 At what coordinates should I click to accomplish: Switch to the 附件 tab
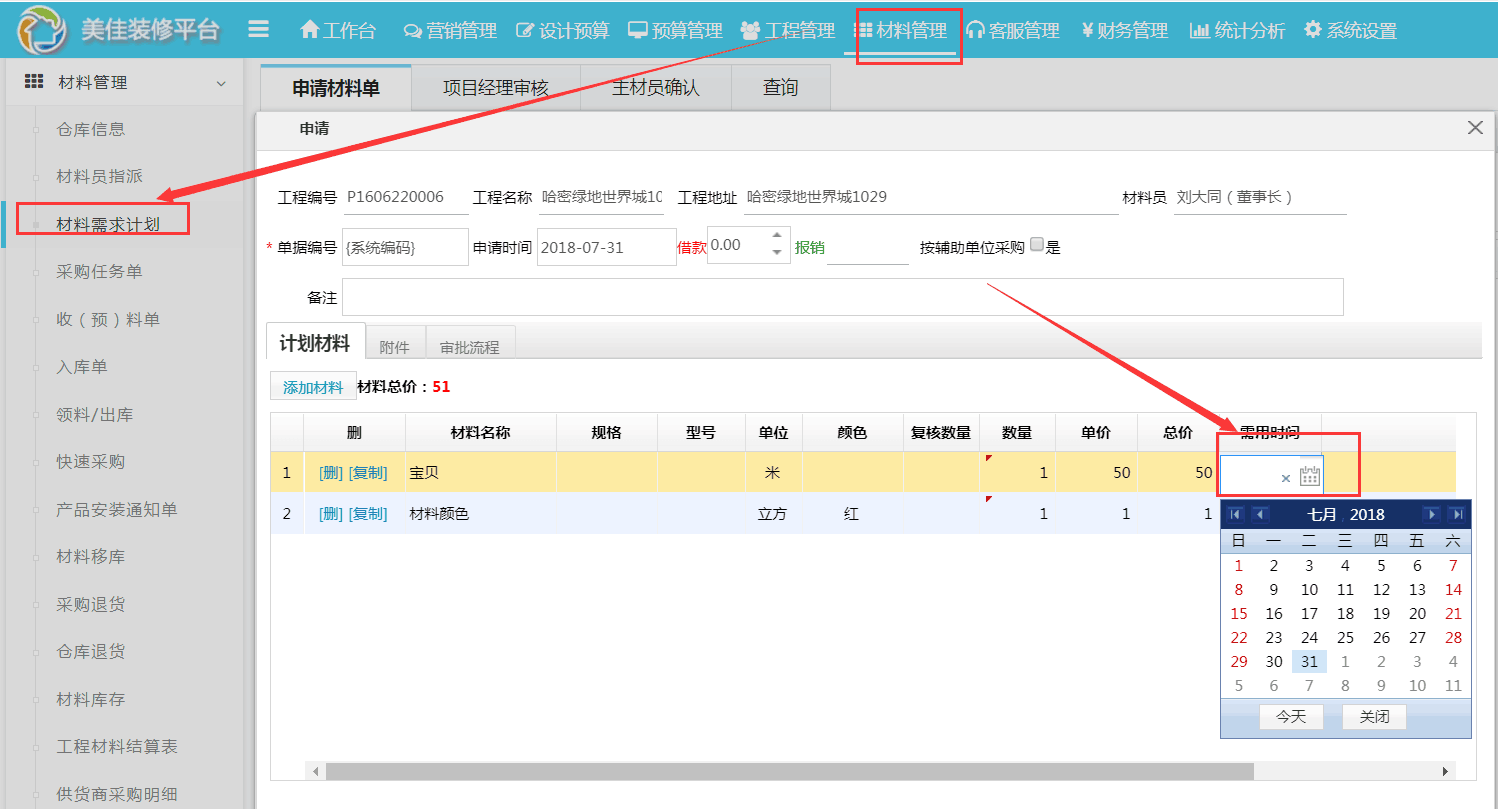[x=395, y=347]
